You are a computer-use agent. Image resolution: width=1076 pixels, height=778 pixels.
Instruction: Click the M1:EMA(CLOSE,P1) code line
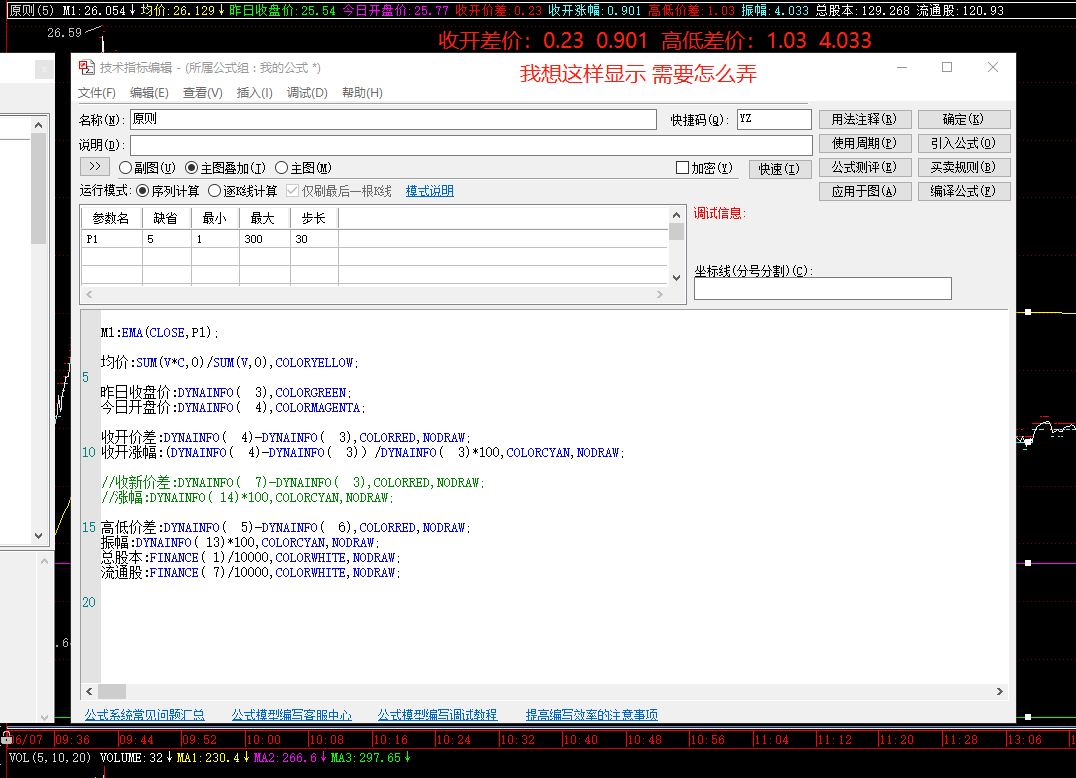[159, 333]
